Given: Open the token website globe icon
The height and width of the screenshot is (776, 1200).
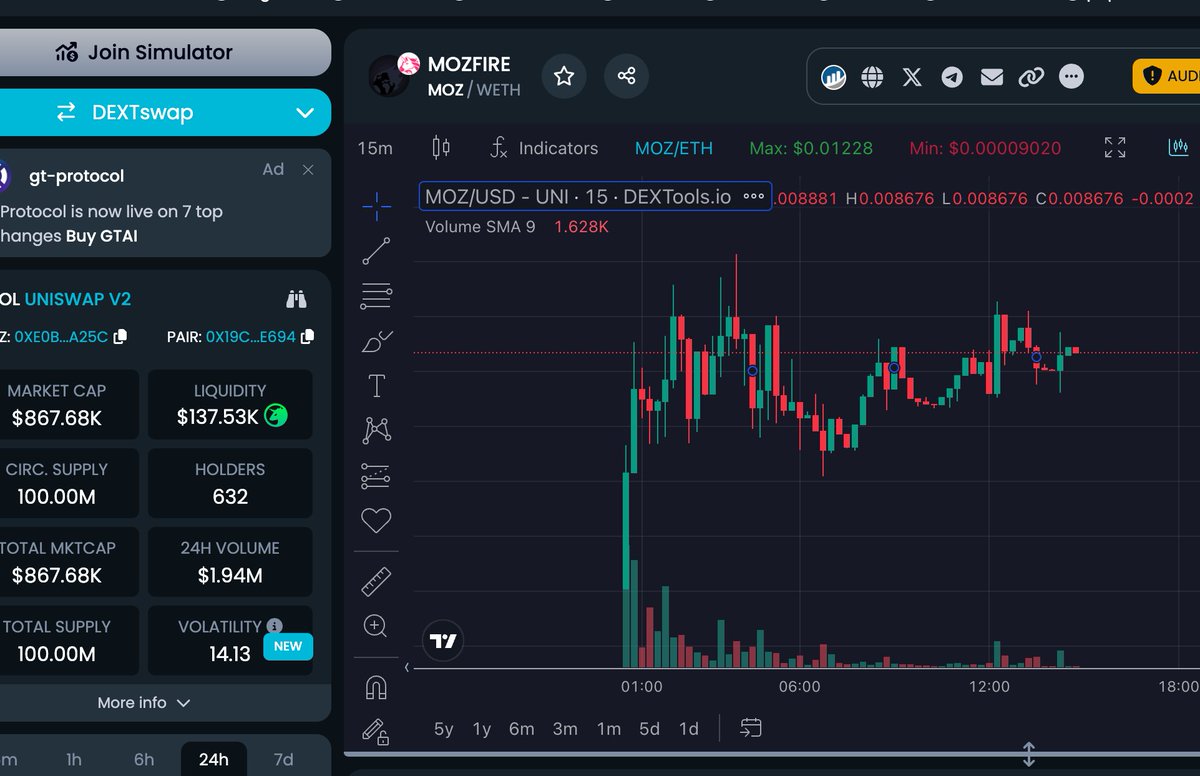Looking at the screenshot, I should (x=872, y=77).
